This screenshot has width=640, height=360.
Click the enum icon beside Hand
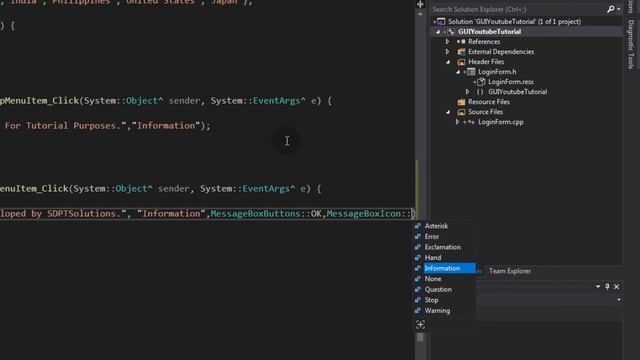418,258
